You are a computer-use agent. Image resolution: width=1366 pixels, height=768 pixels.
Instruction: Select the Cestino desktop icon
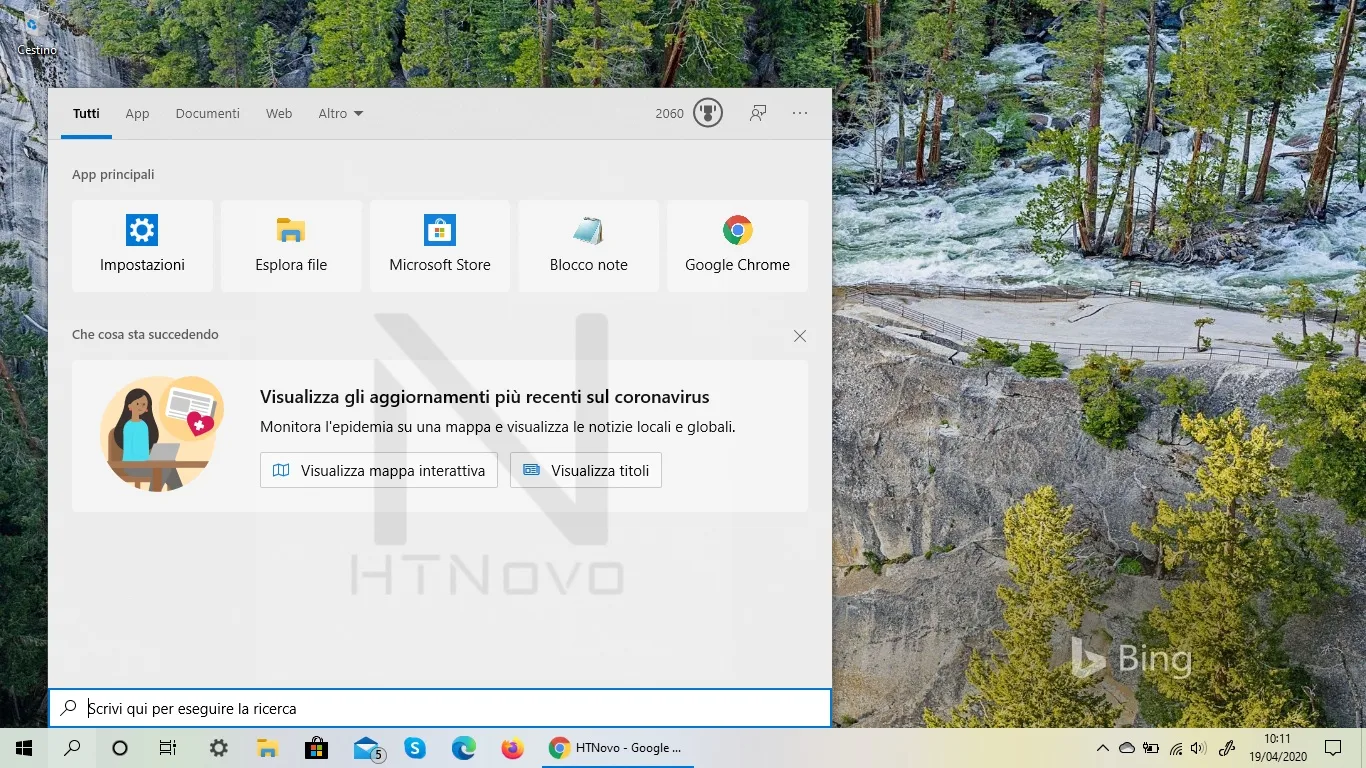point(35,33)
